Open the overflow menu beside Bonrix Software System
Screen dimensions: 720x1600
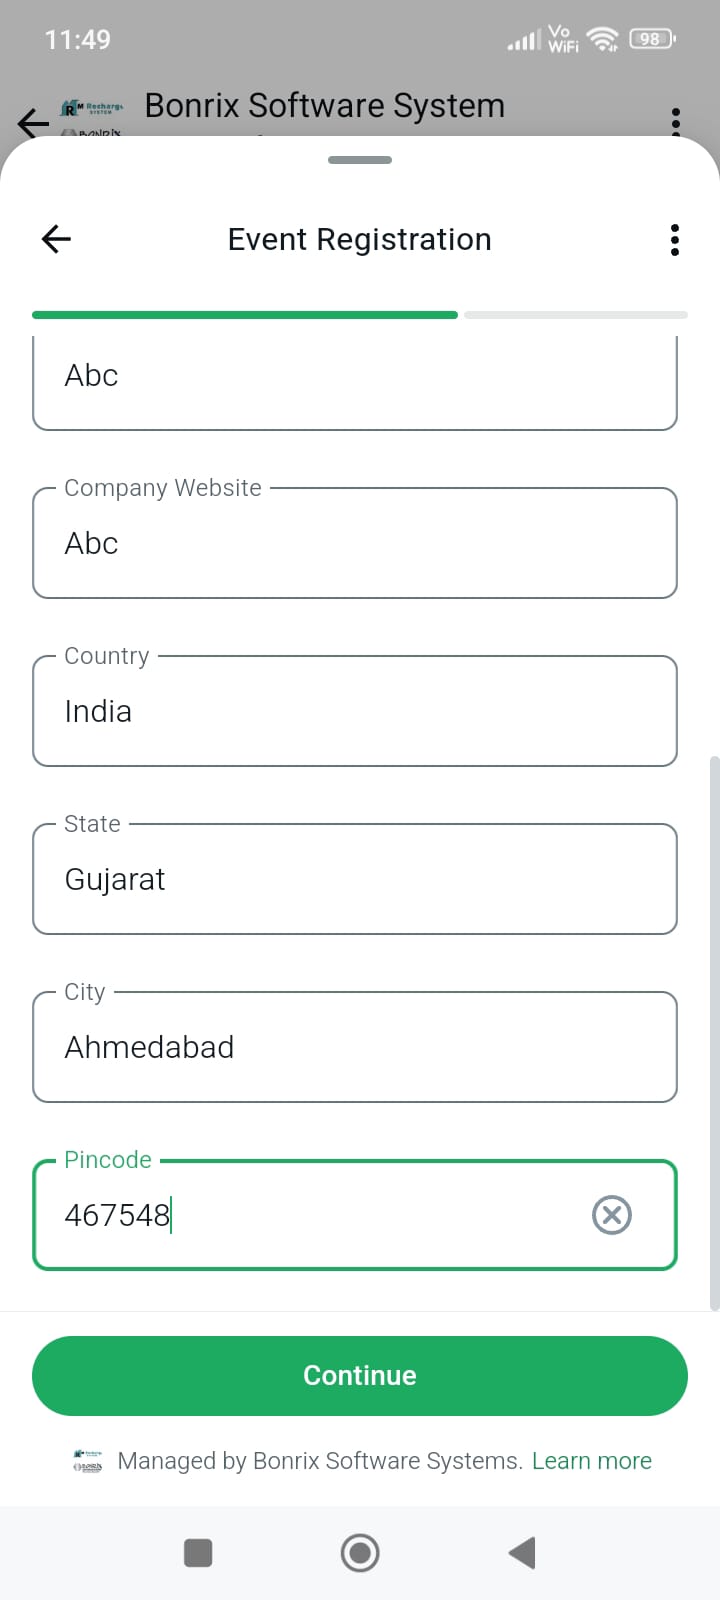(676, 120)
